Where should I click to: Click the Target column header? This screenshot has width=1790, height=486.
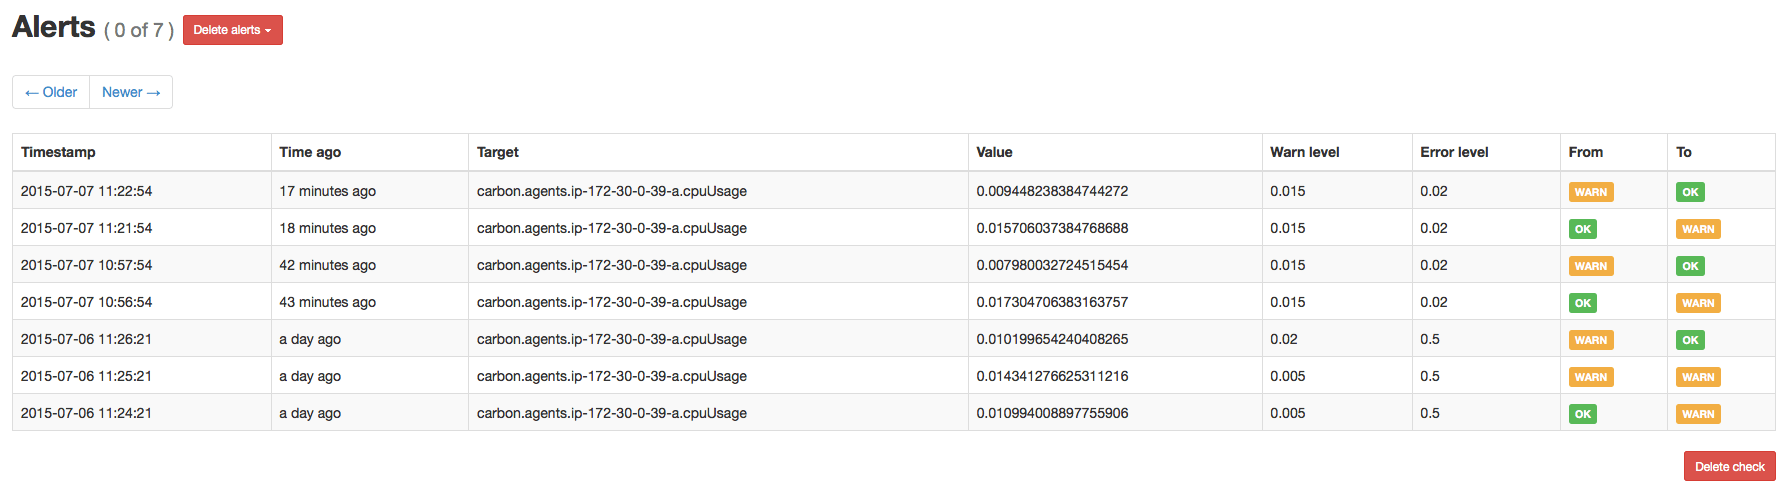(x=498, y=152)
